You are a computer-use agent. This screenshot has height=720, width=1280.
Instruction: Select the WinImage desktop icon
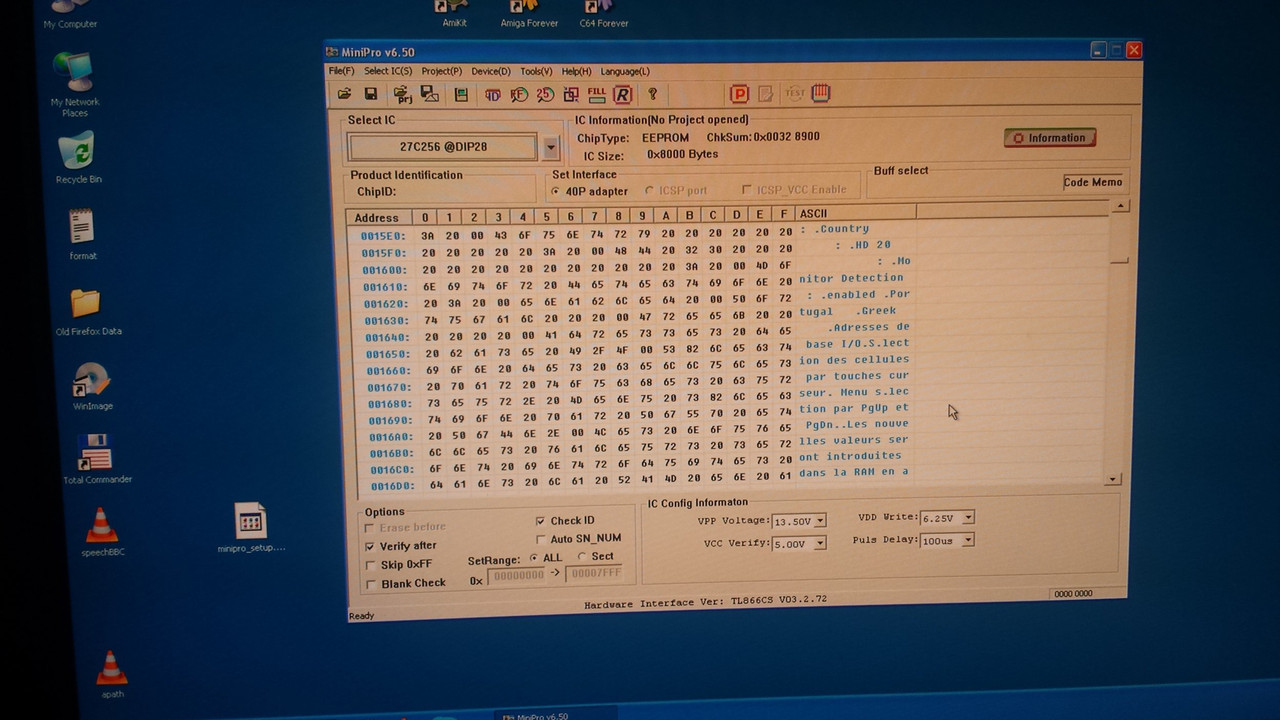click(x=93, y=387)
